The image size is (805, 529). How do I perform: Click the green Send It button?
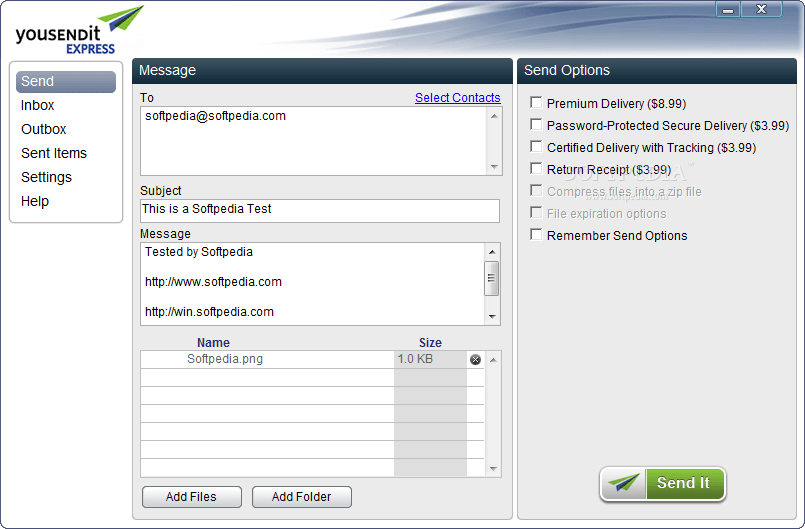tap(662, 483)
